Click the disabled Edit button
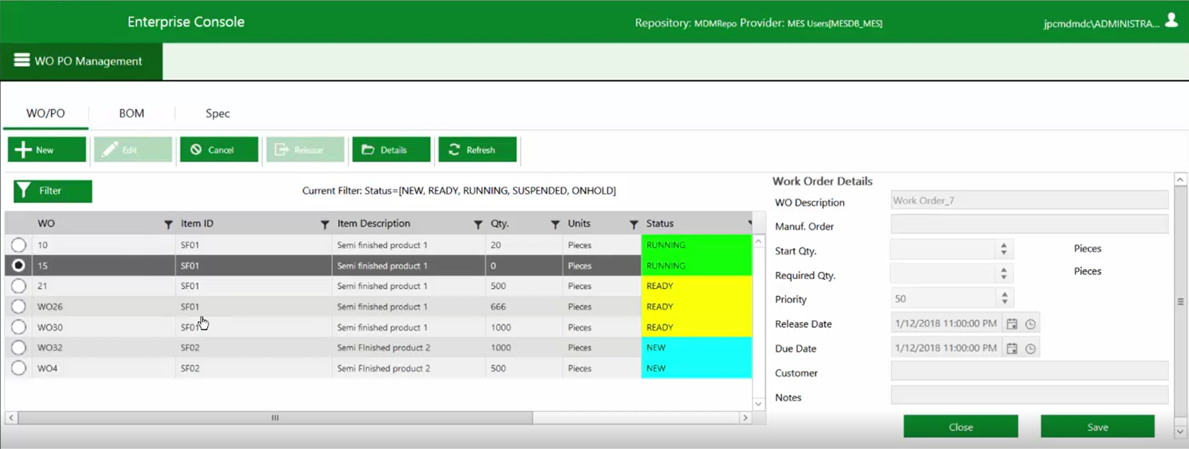 point(133,149)
